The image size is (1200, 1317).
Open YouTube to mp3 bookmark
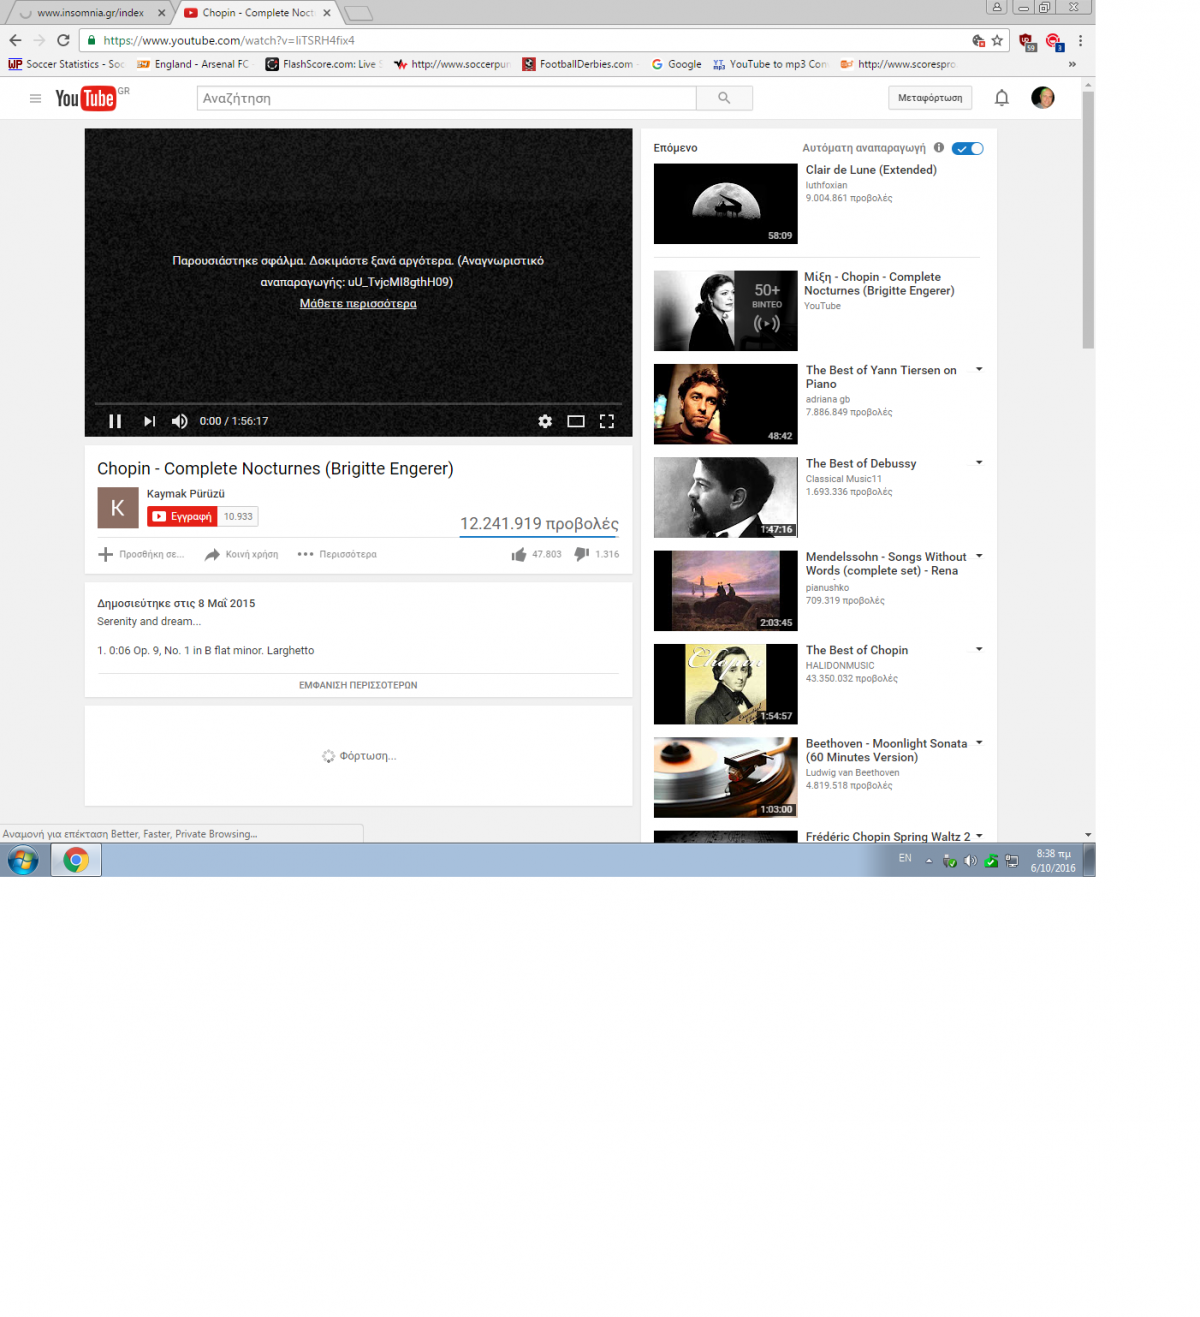pos(770,64)
